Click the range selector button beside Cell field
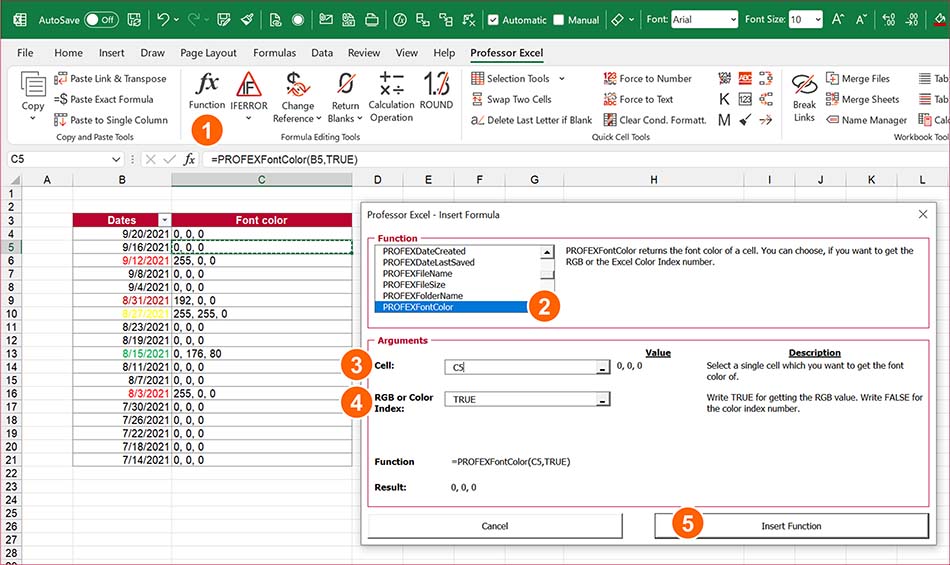Screen dimensions: 950x565 pos(602,367)
